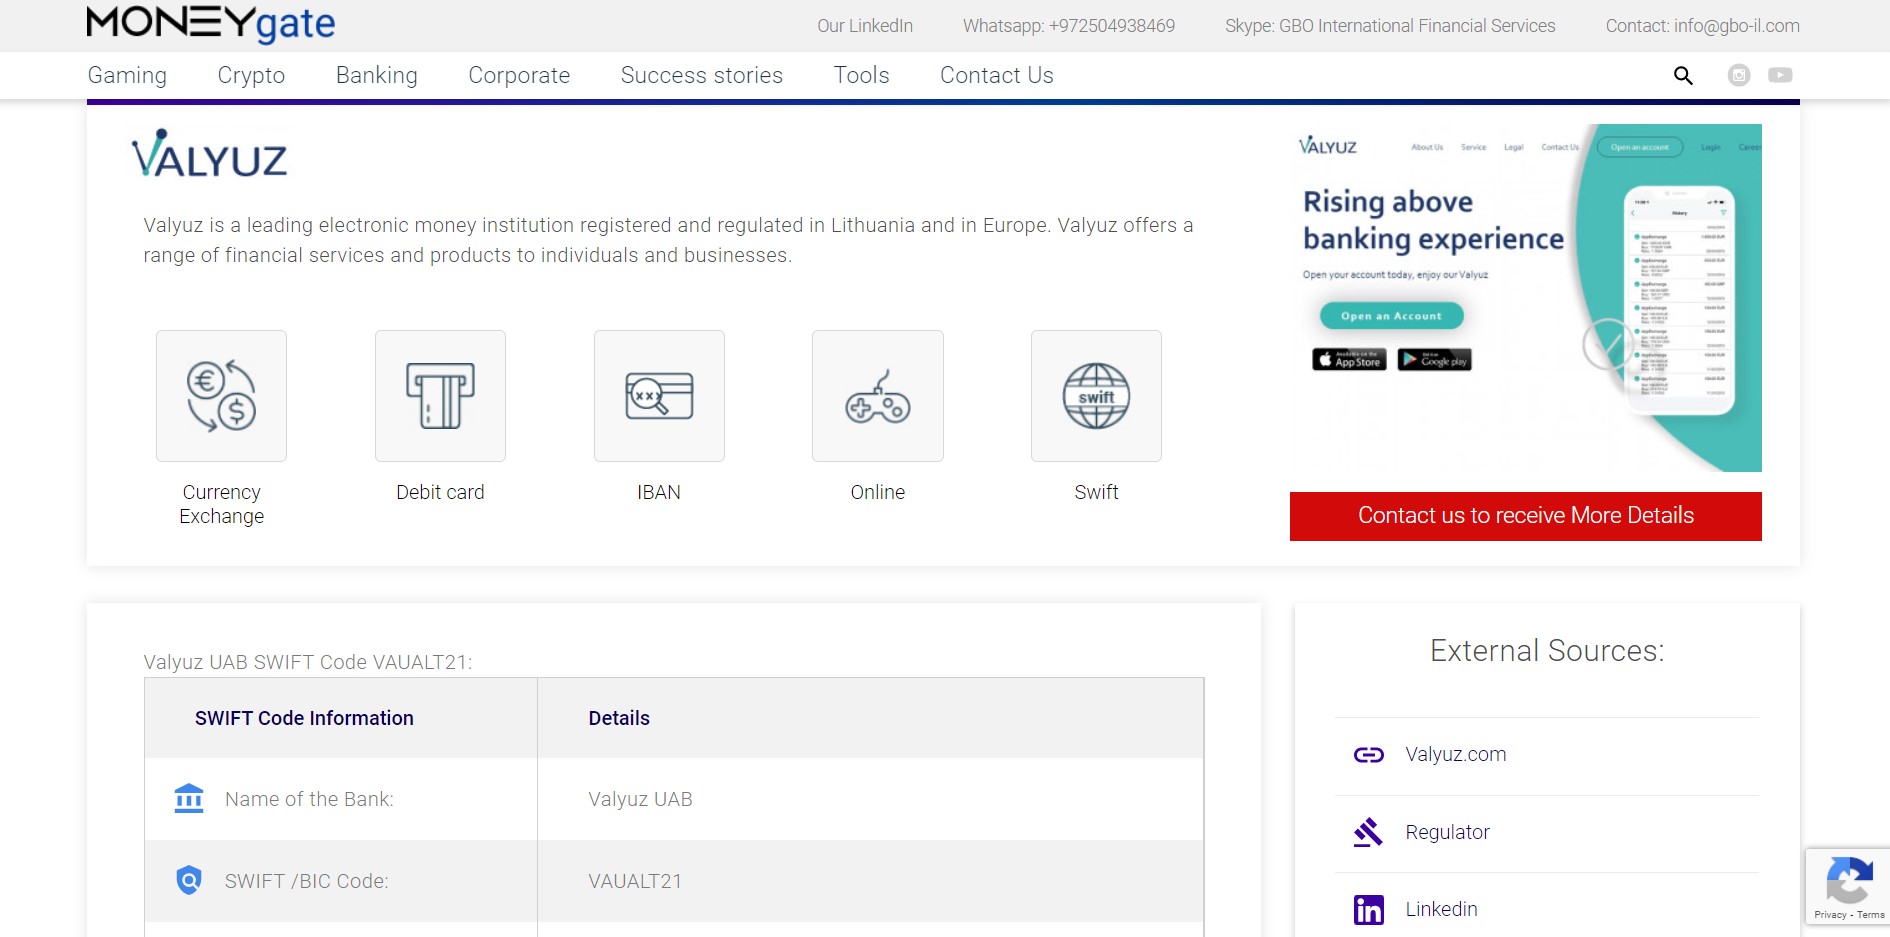Click the Debit card icon tile
Viewport: 1890px width, 937px height.
(440, 396)
